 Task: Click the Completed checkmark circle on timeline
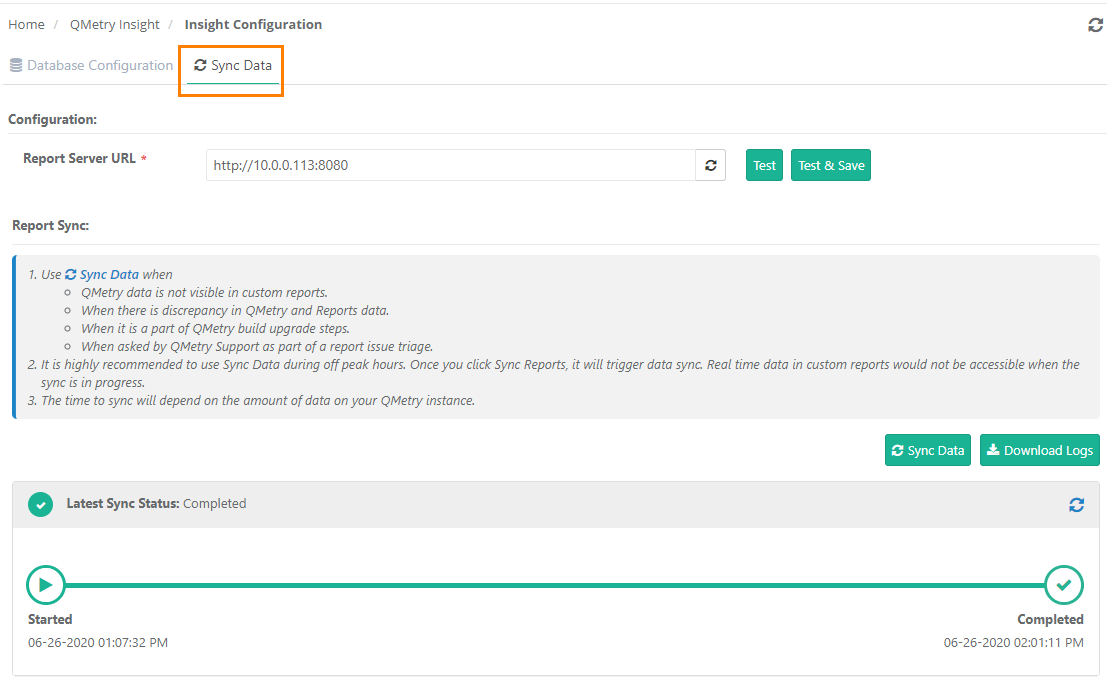1064,585
